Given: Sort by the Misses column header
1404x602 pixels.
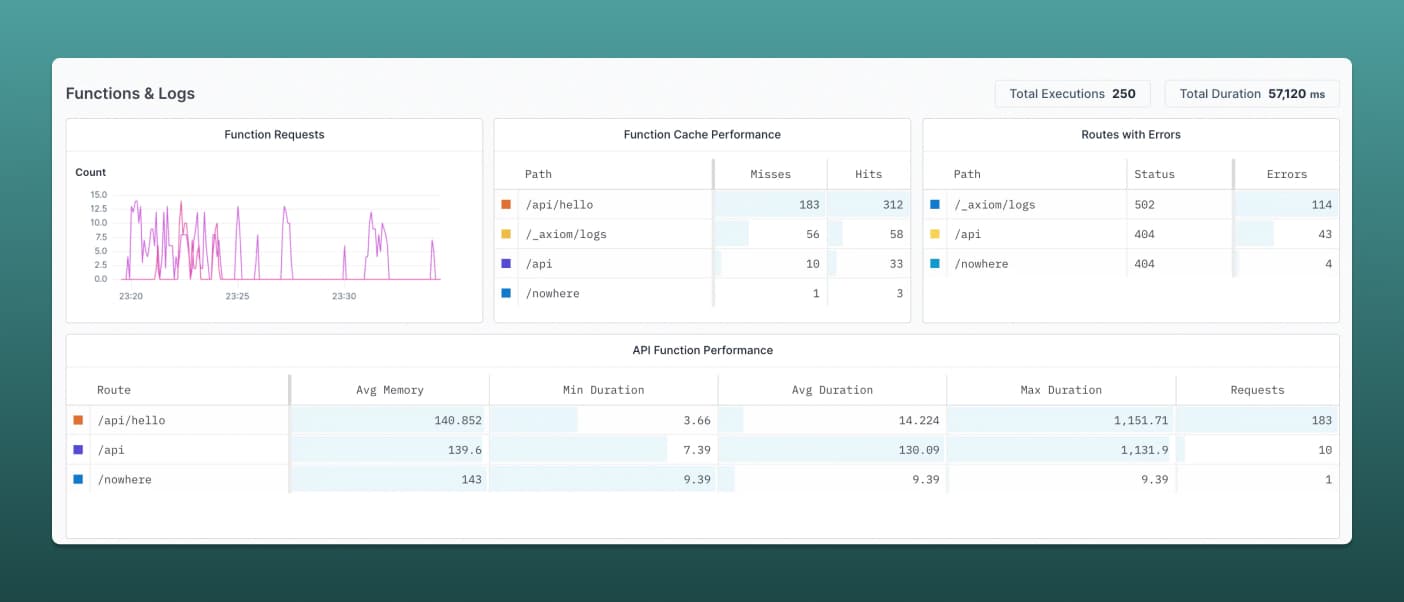Looking at the screenshot, I should point(771,174).
